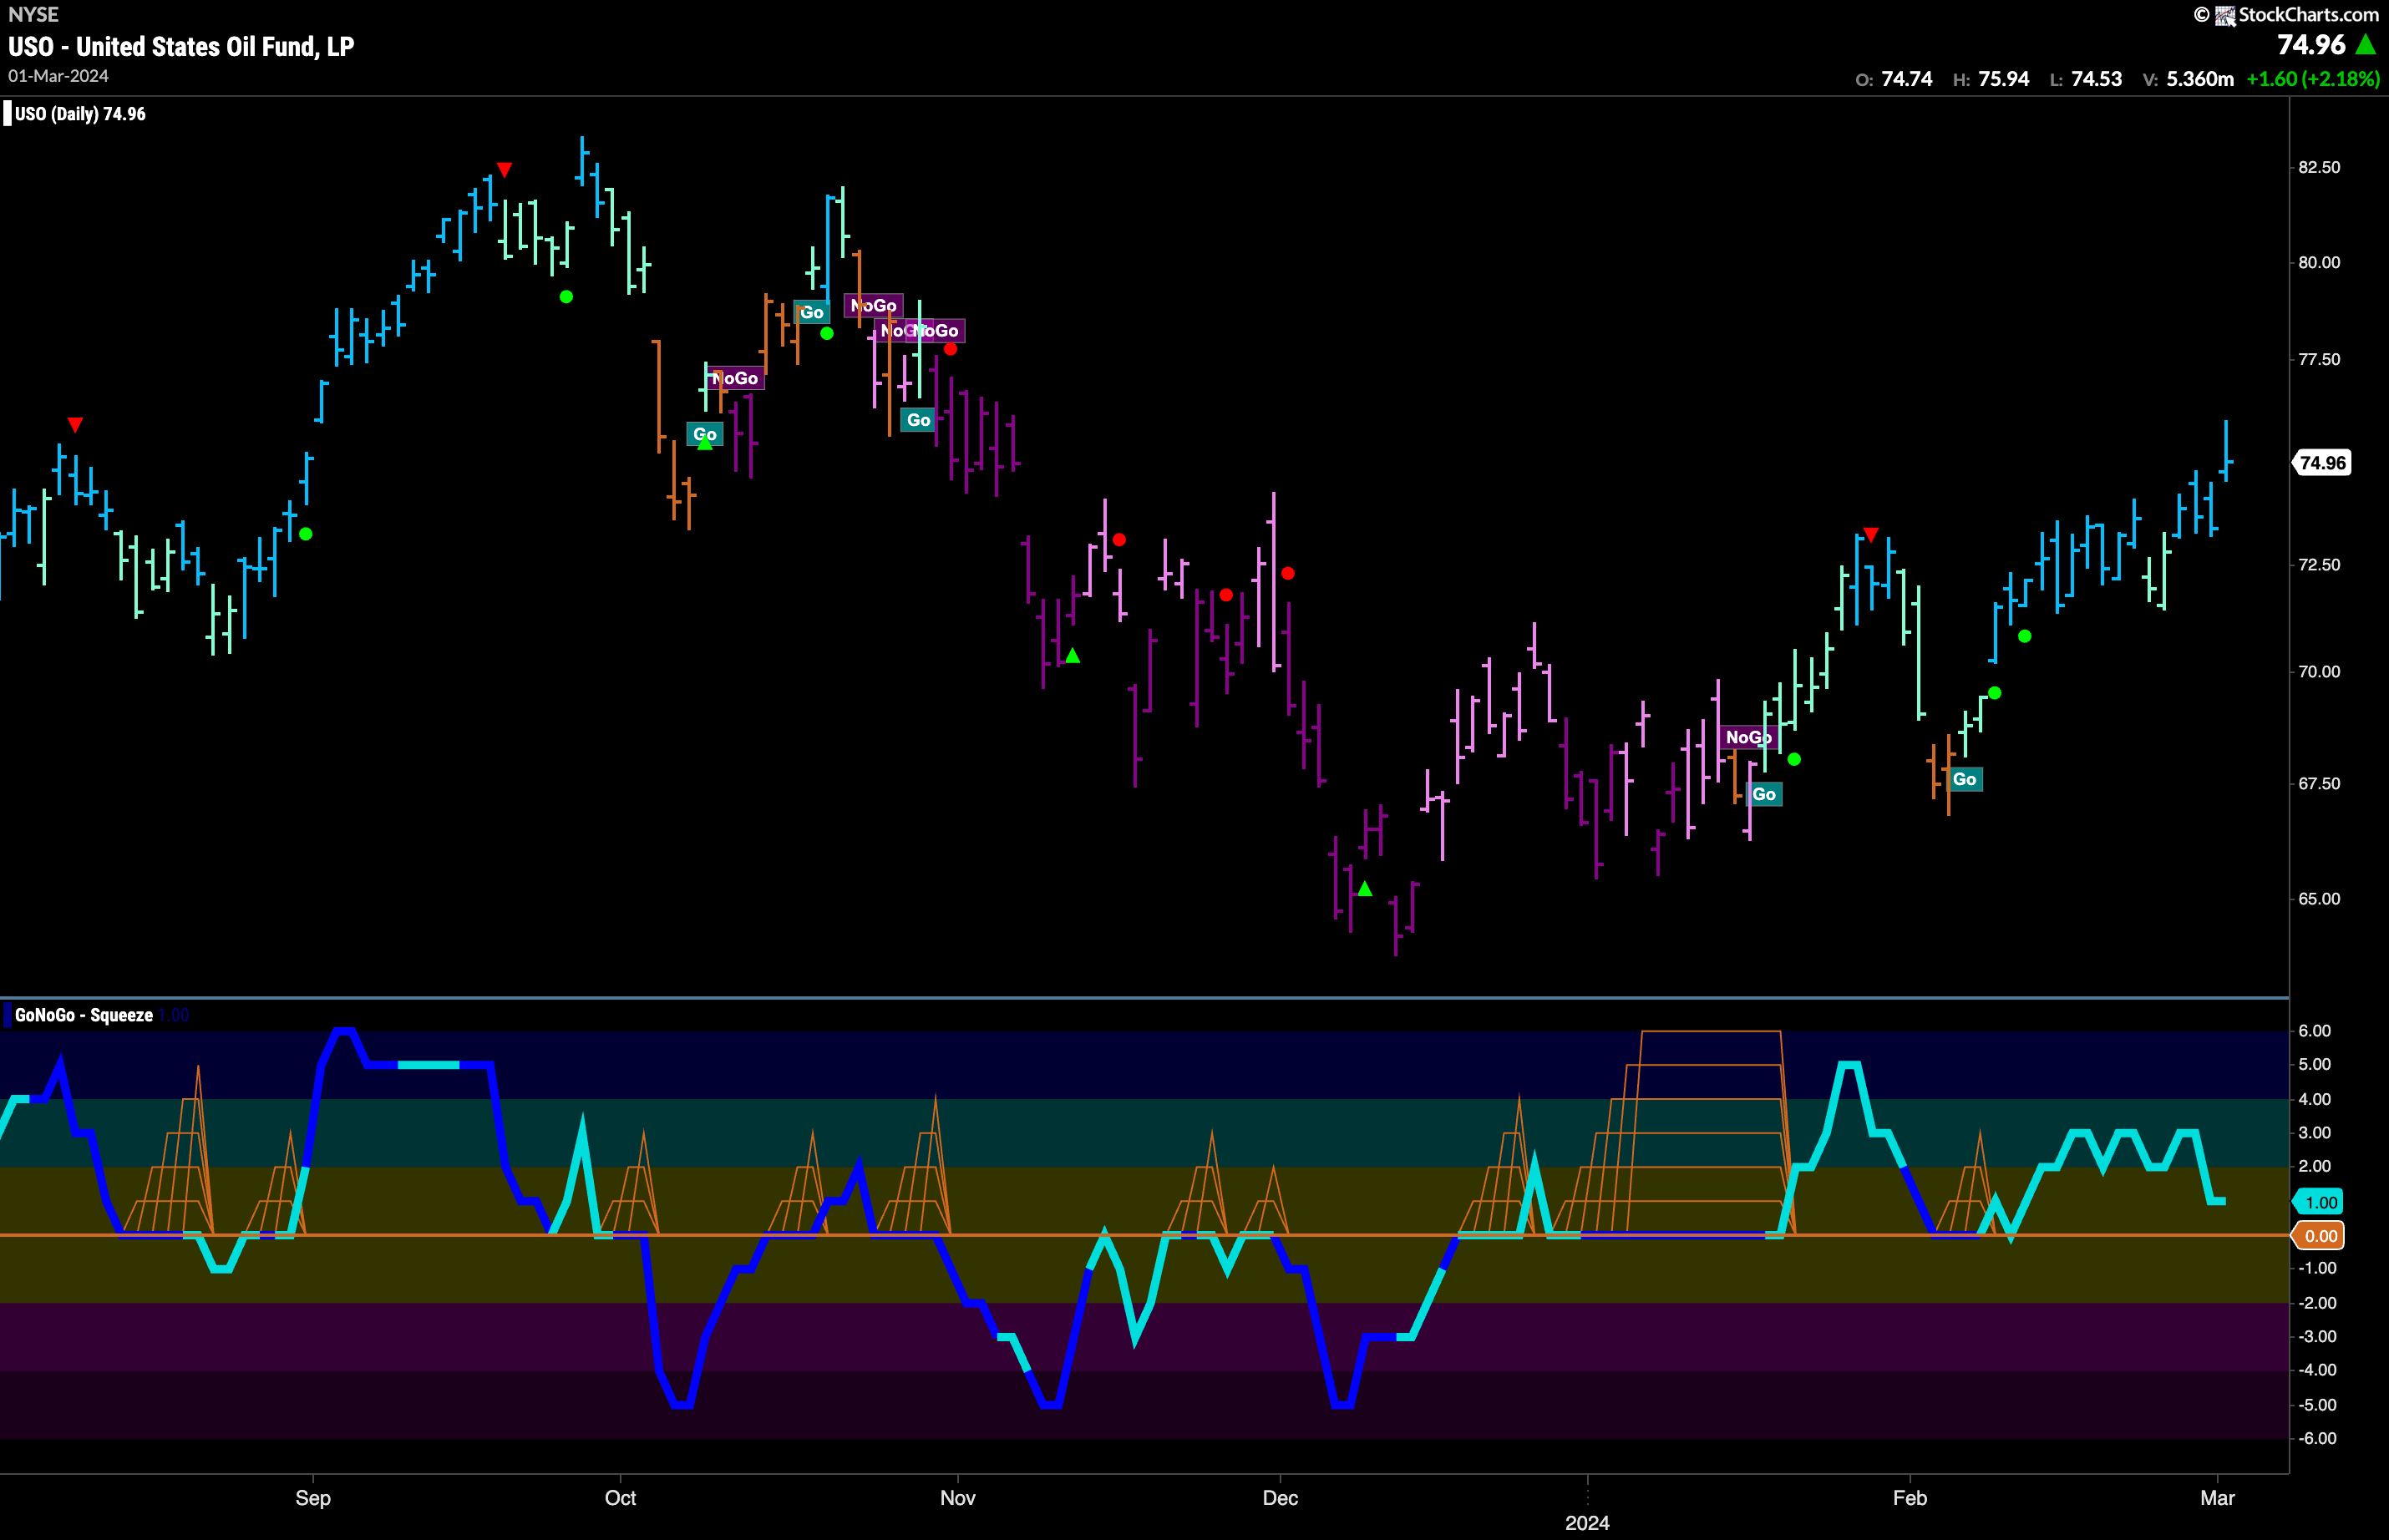This screenshot has height=1540, width=2389.
Task: Click the low value L: 74.53
Action: click(x=2085, y=79)
